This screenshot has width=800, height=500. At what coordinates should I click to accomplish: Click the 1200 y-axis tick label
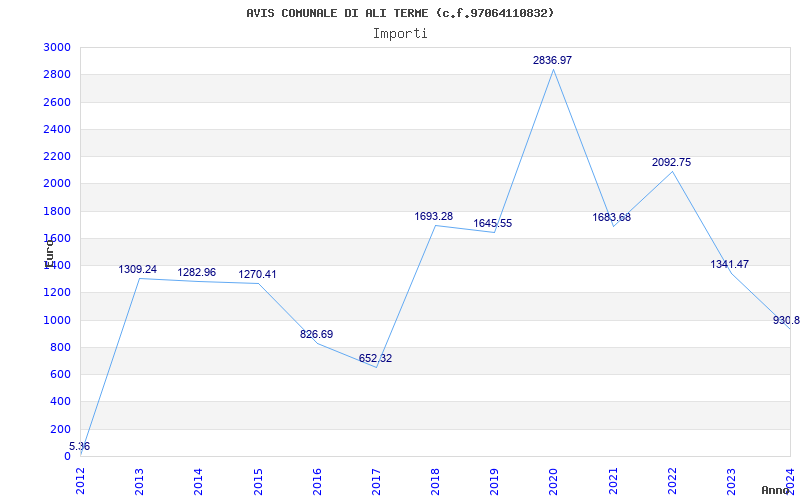click(x=57, y=292)
